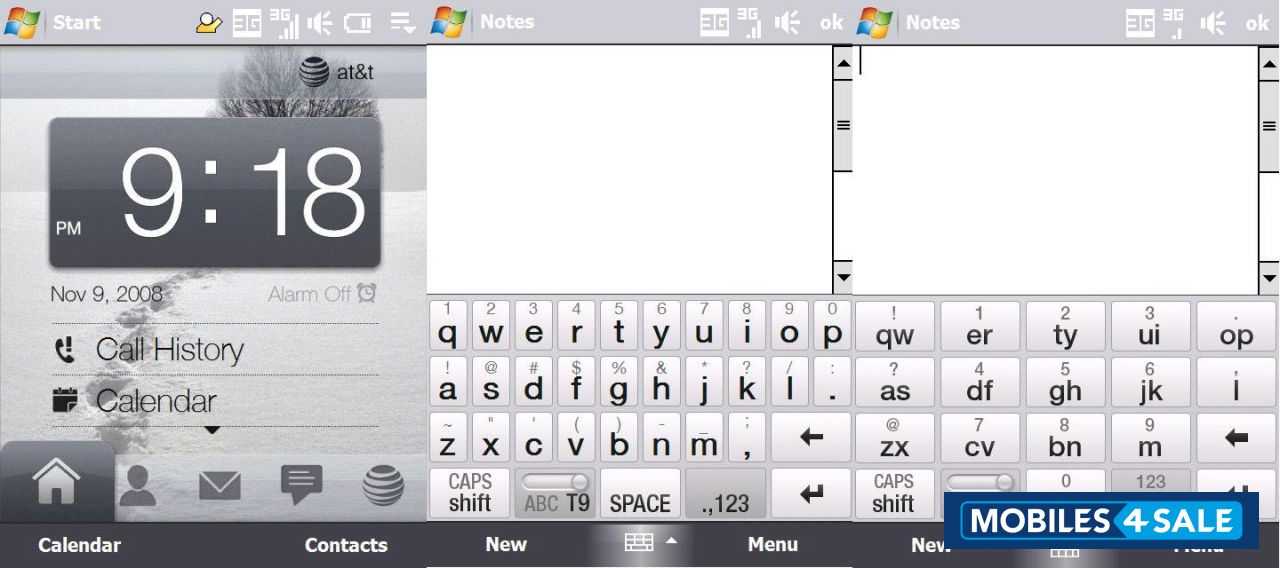Viewport: 1280px width, 568px height.
Task: Open the Messages speech bubble tab
Action: click(x=301, y=485)
